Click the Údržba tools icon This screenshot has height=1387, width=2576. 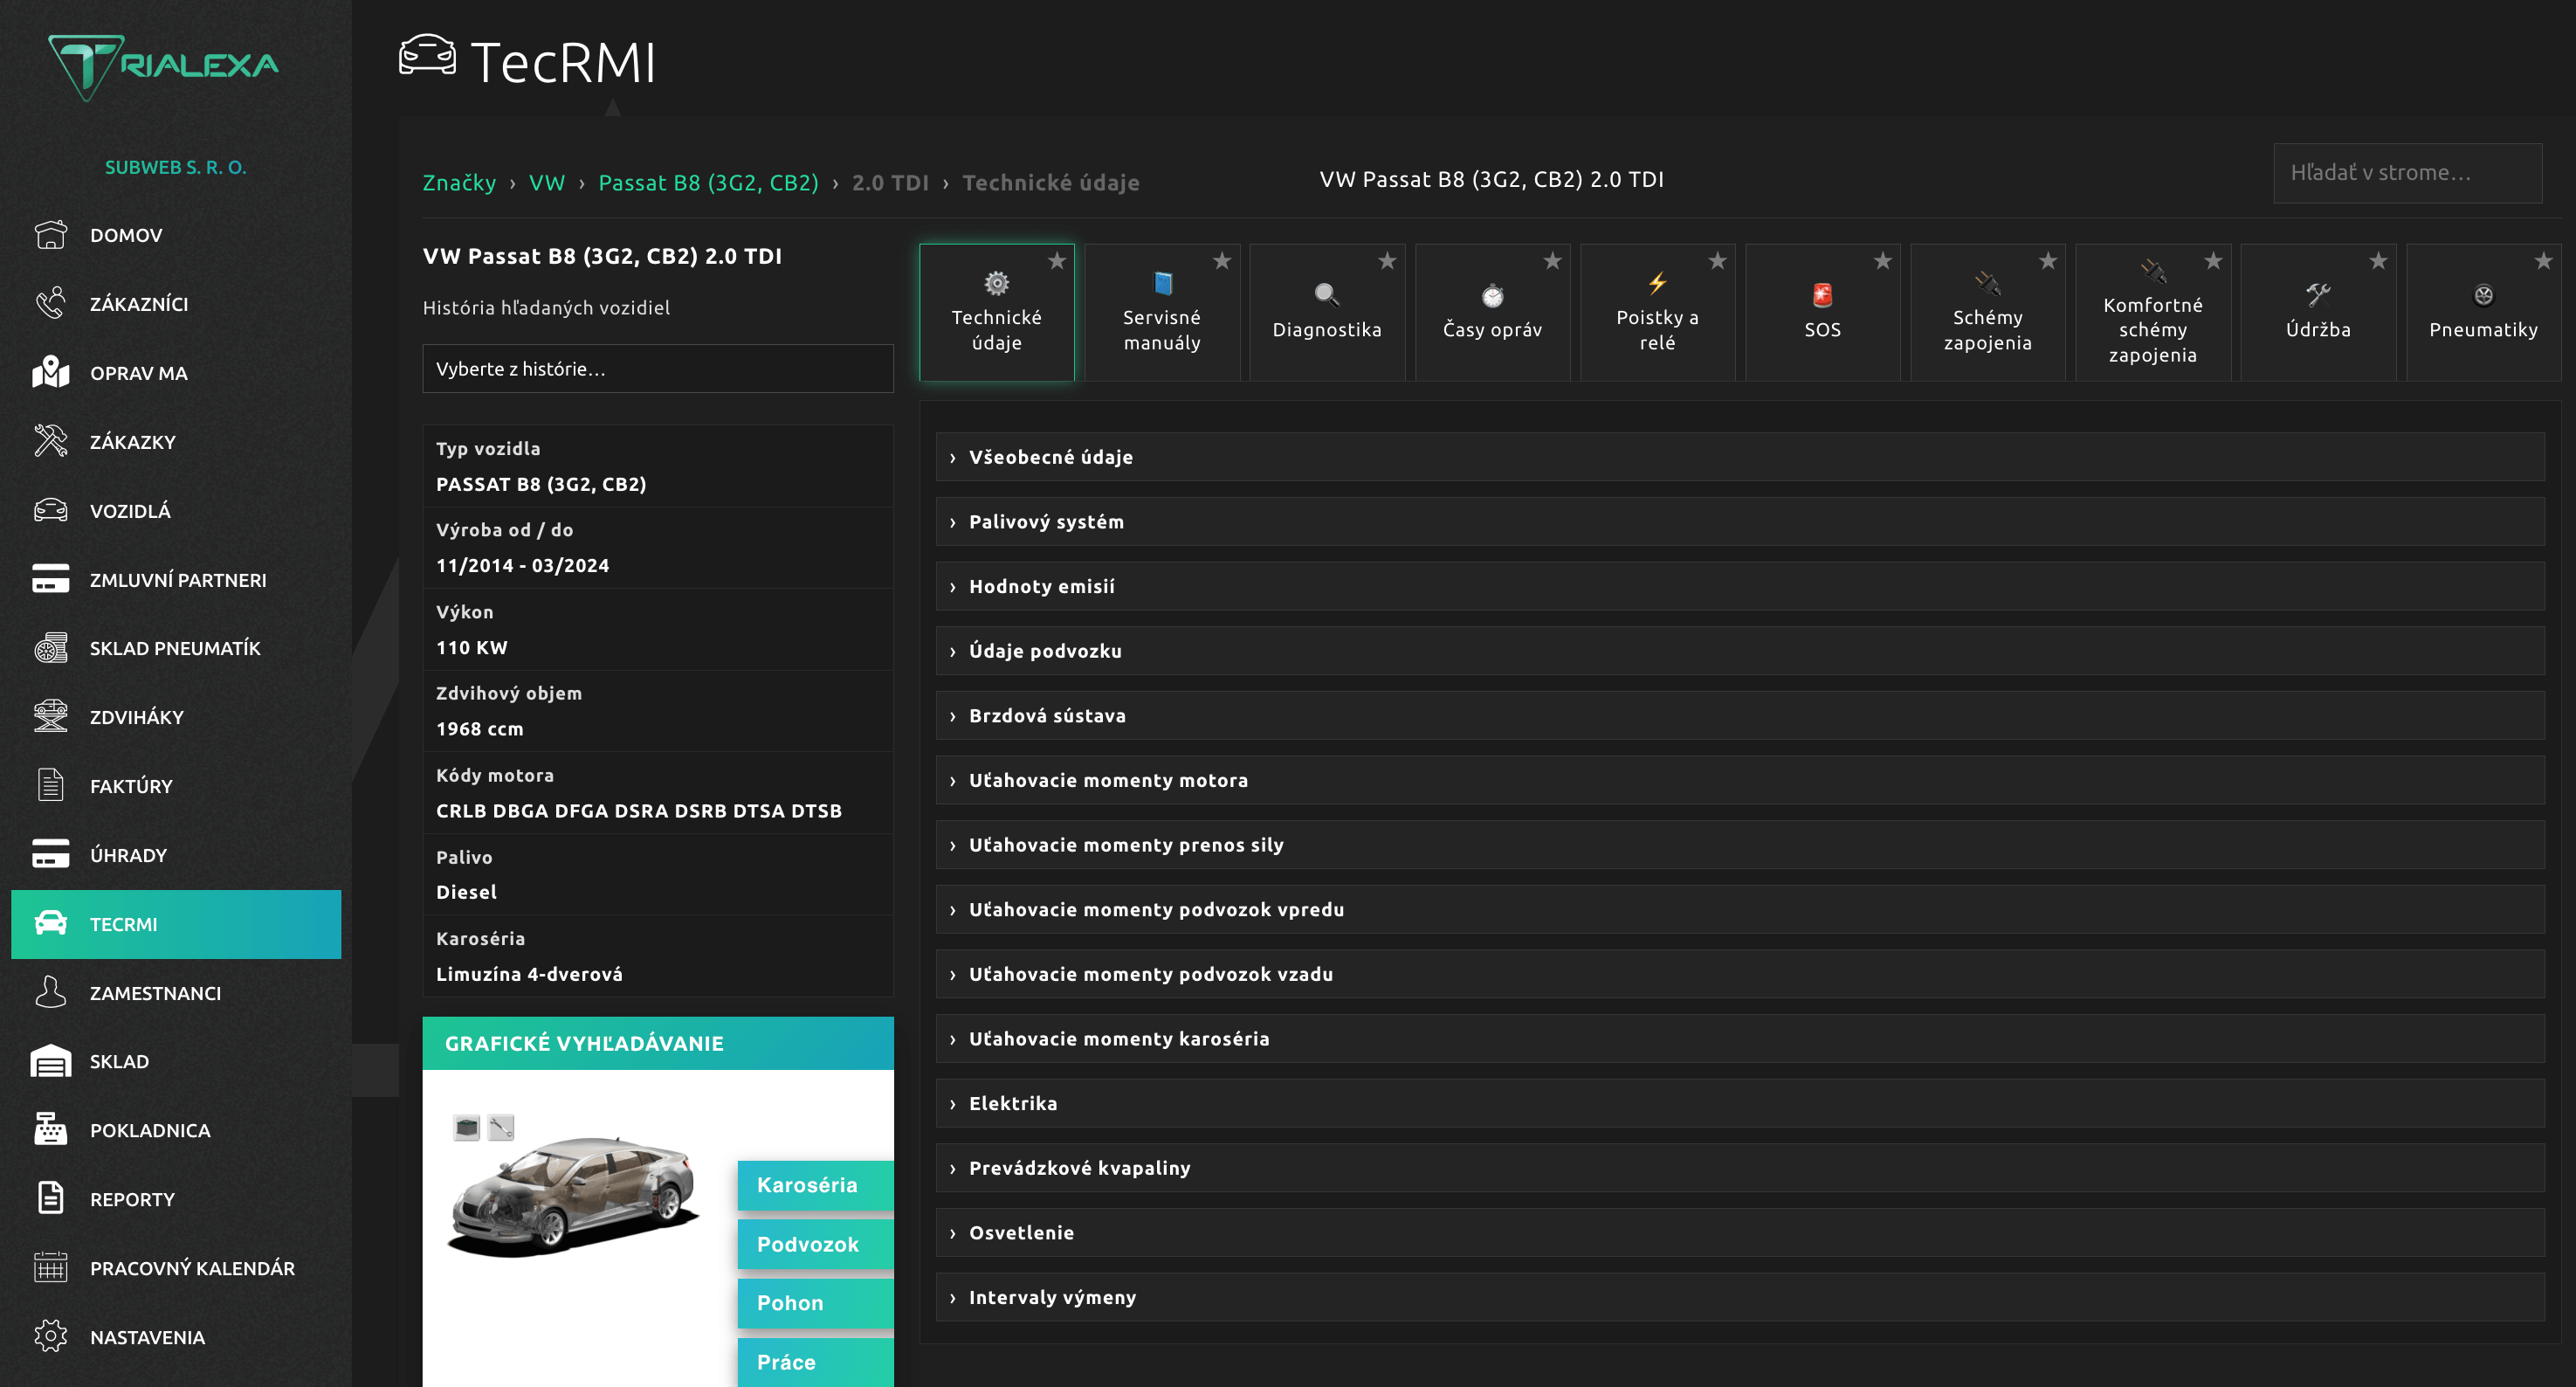(2318, 295)
